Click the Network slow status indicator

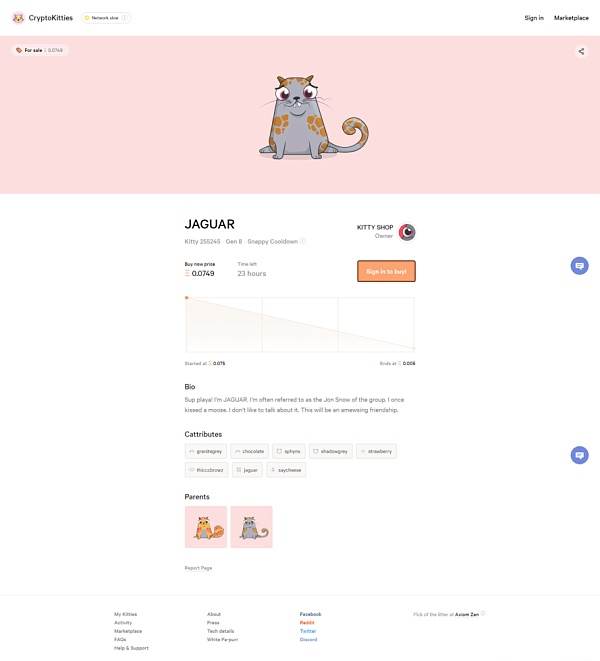(106, 18)
